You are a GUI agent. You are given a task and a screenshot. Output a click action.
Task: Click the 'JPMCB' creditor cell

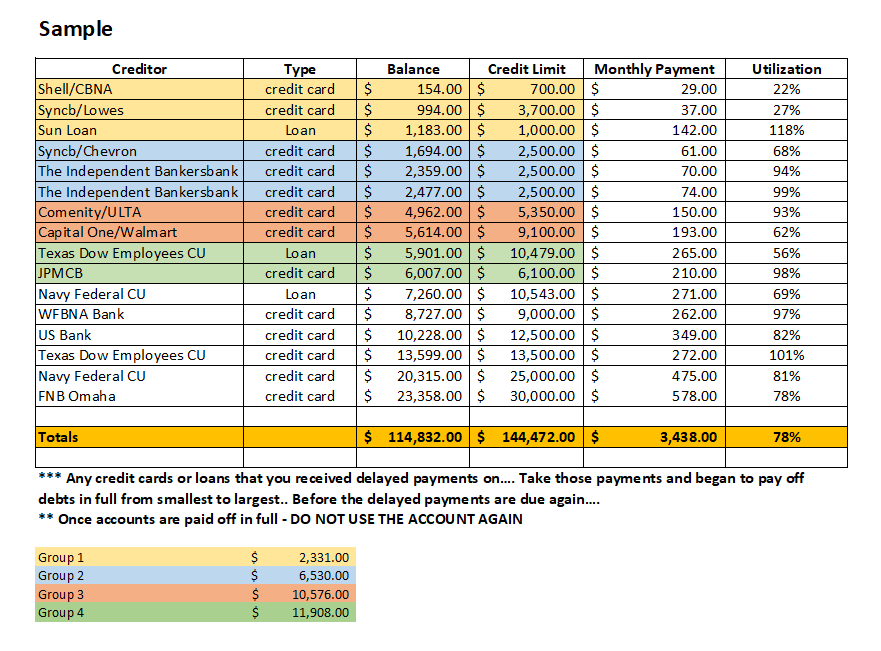[139, 274]
